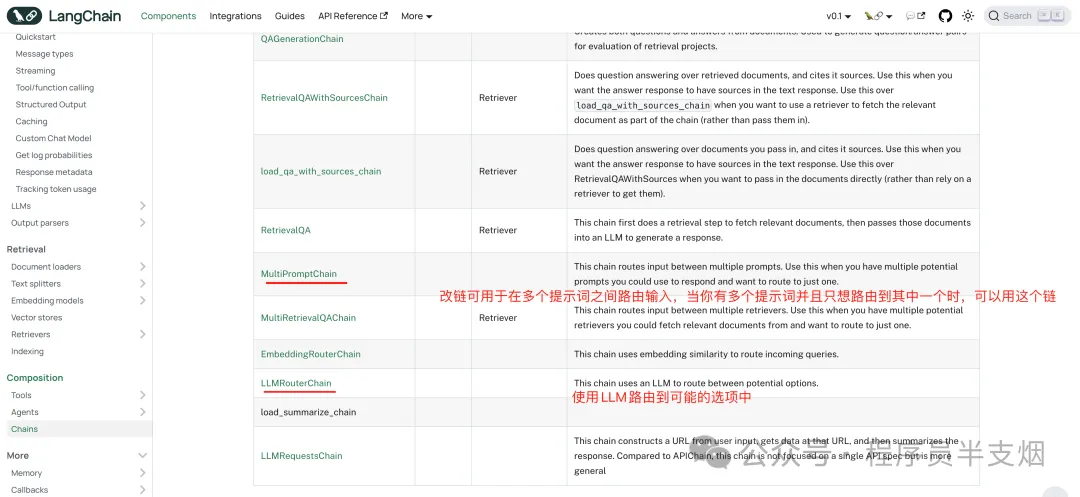Expand the Memory sidebar chevron
1080x497 pixels.
142,473
